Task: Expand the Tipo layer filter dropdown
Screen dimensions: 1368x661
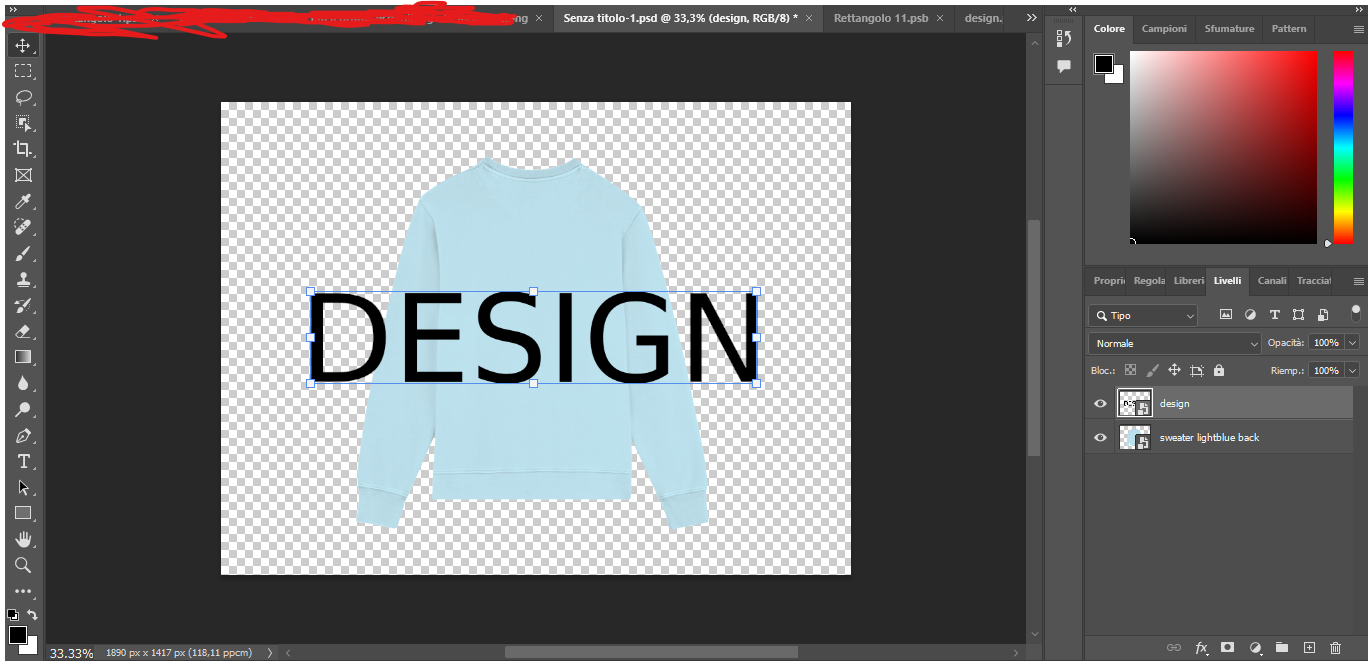Action: coord(1190,315)
